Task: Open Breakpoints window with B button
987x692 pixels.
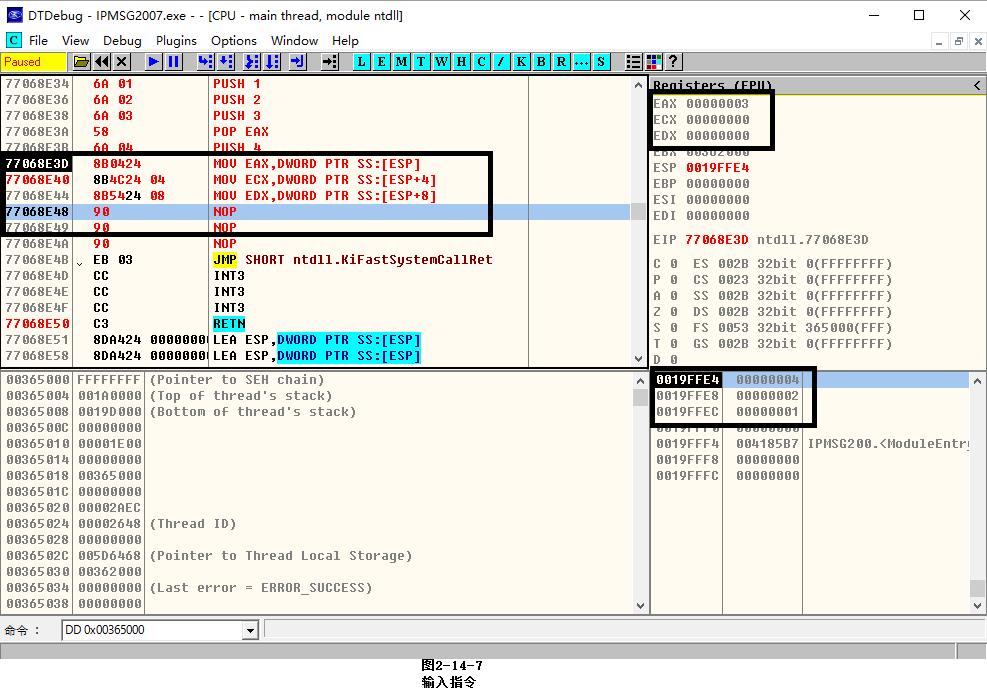Action: coord(541,62)
